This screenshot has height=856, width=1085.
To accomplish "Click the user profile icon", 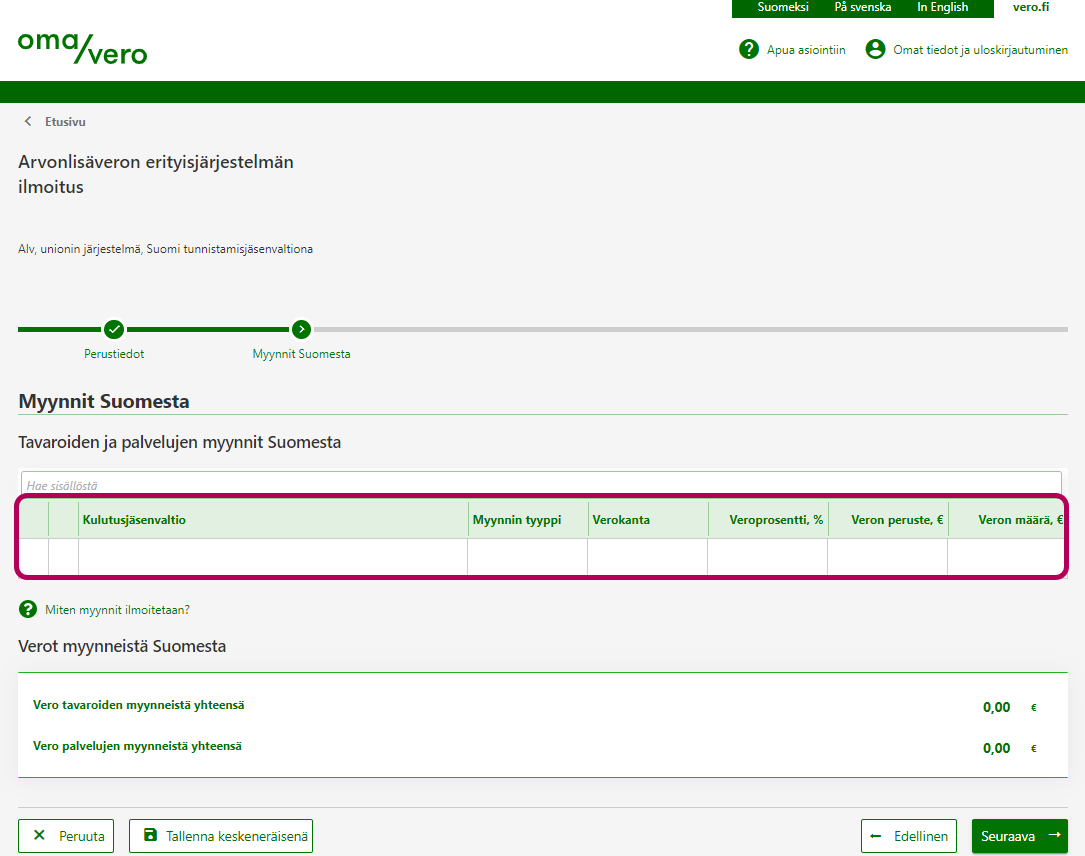I will pyautogui.click(x=876, y=49).
